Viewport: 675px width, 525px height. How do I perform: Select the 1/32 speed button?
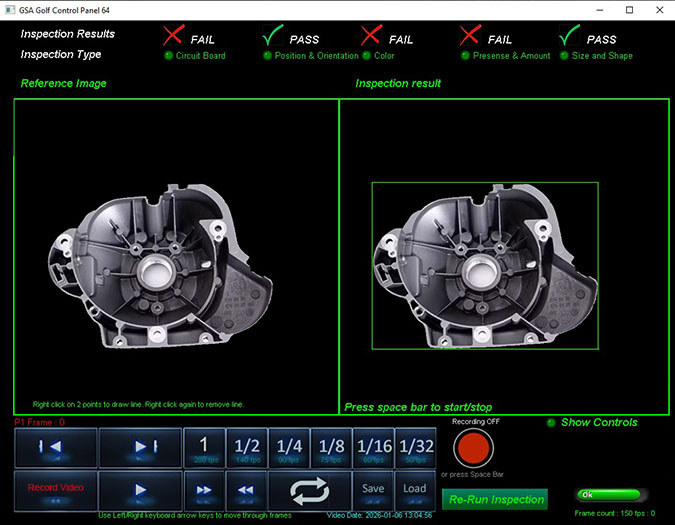click(416, 447)
